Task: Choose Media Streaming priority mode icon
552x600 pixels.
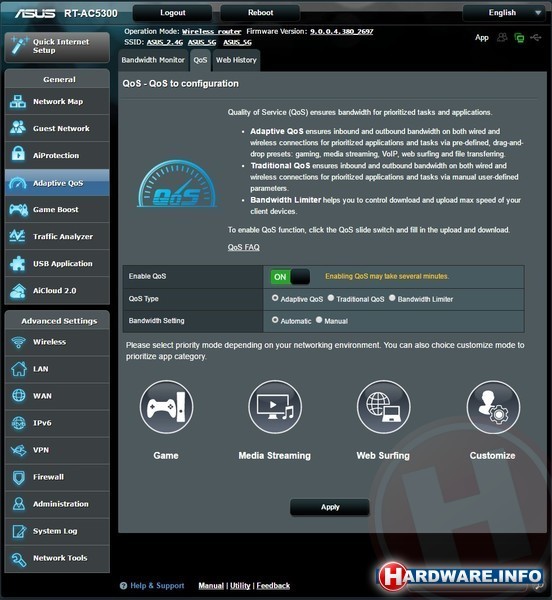Action: [x=275, y=407]
